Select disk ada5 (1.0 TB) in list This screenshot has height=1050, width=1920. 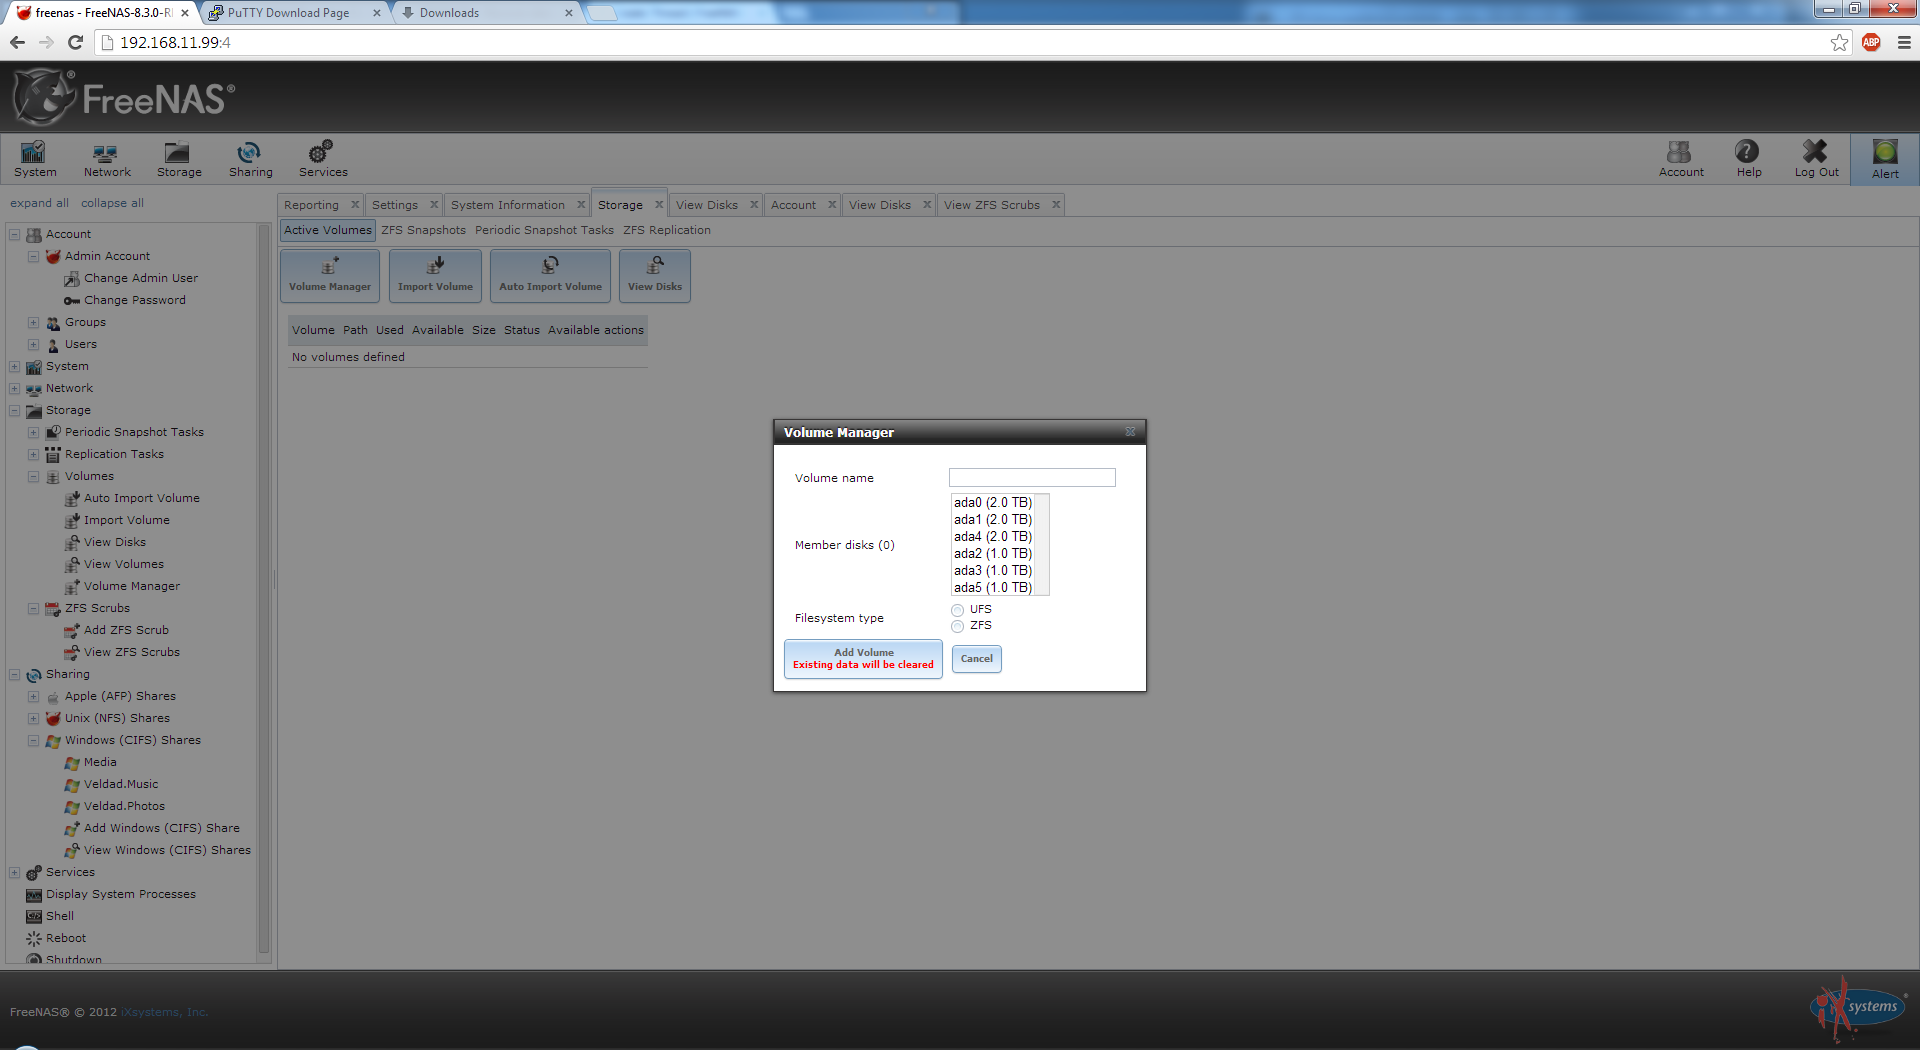click(x=993, y=588)
